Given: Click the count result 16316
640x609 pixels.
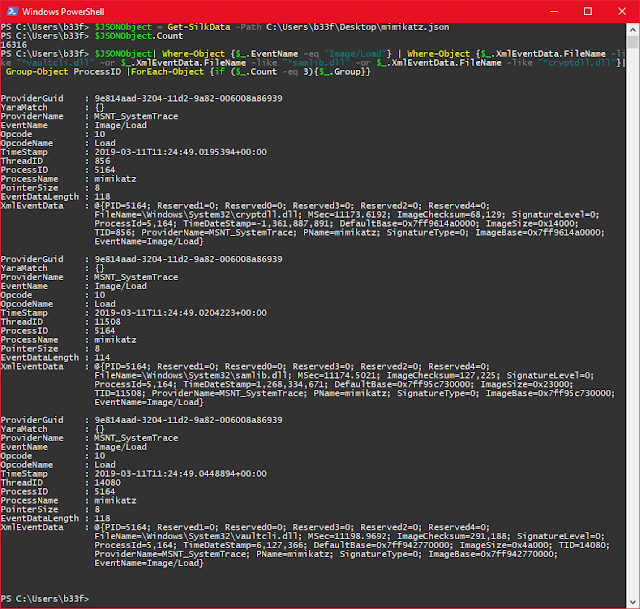Looking at the screenshot, I should point(13,45).
